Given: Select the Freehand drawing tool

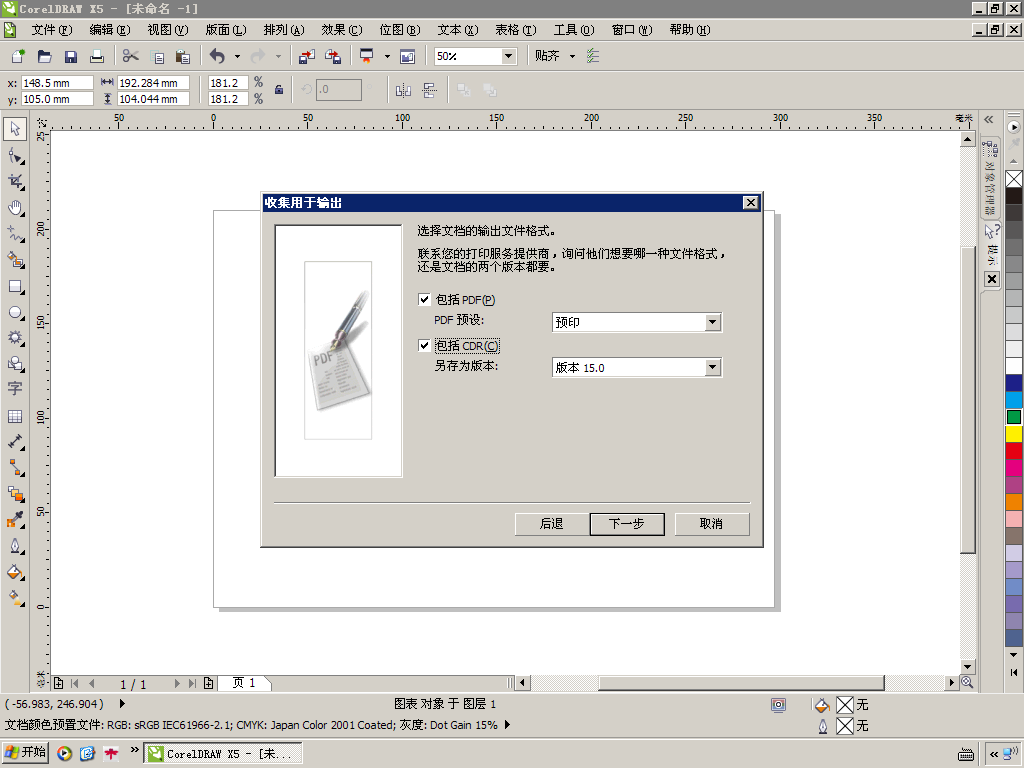Looking at the screenshot, I should [x=15, y=234].
